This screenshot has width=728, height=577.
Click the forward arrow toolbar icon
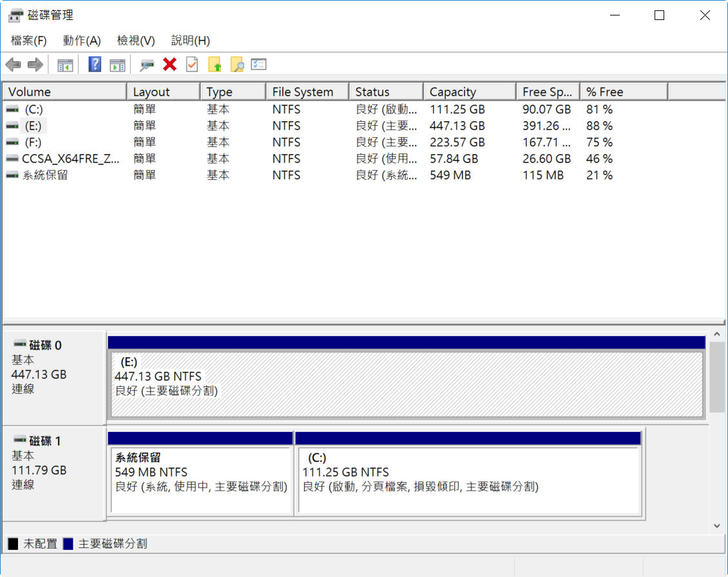[x=35, y=65]
